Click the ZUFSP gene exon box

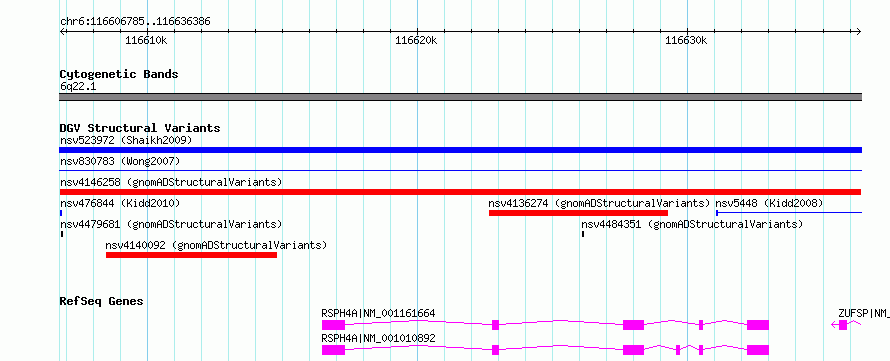[843, 325]
